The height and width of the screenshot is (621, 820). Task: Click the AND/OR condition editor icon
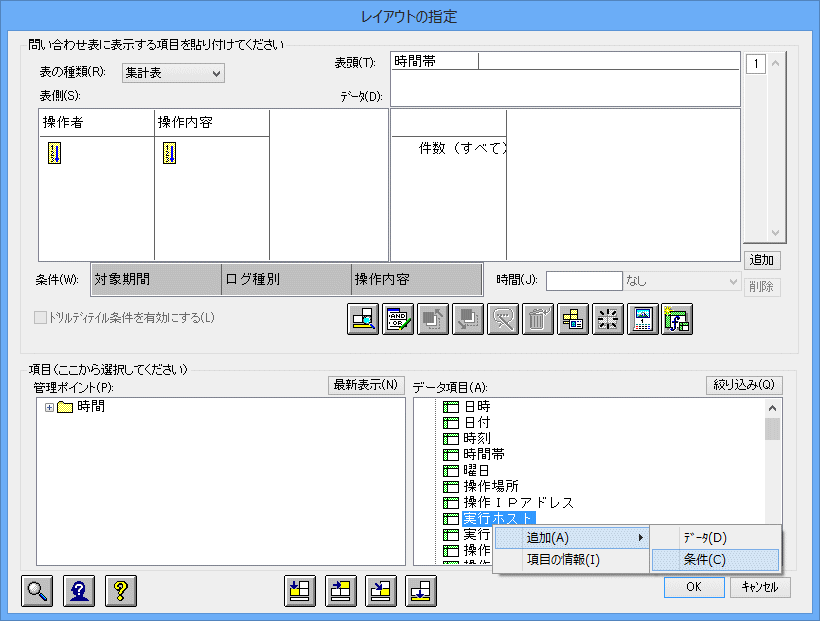pos(398,319)
